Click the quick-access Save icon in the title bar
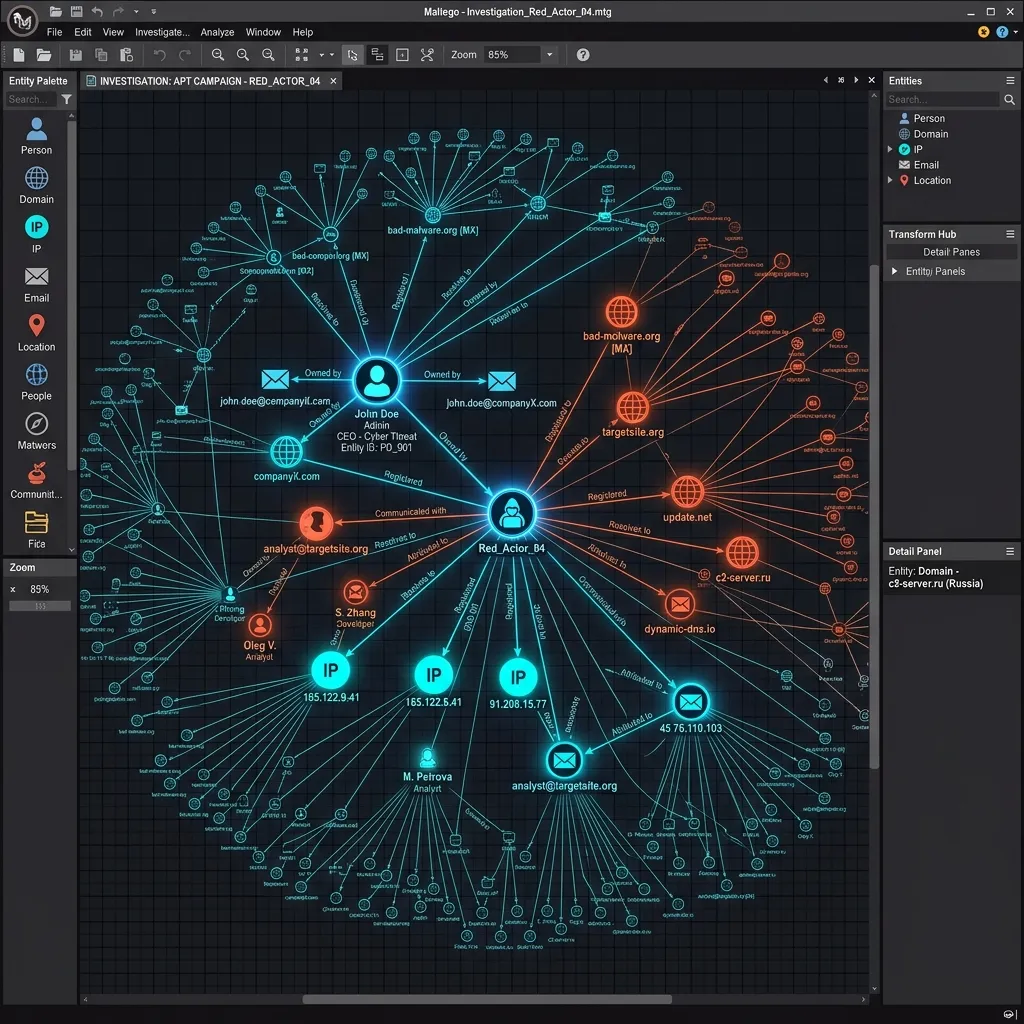1024x1024 pixels. pos(76,11)
